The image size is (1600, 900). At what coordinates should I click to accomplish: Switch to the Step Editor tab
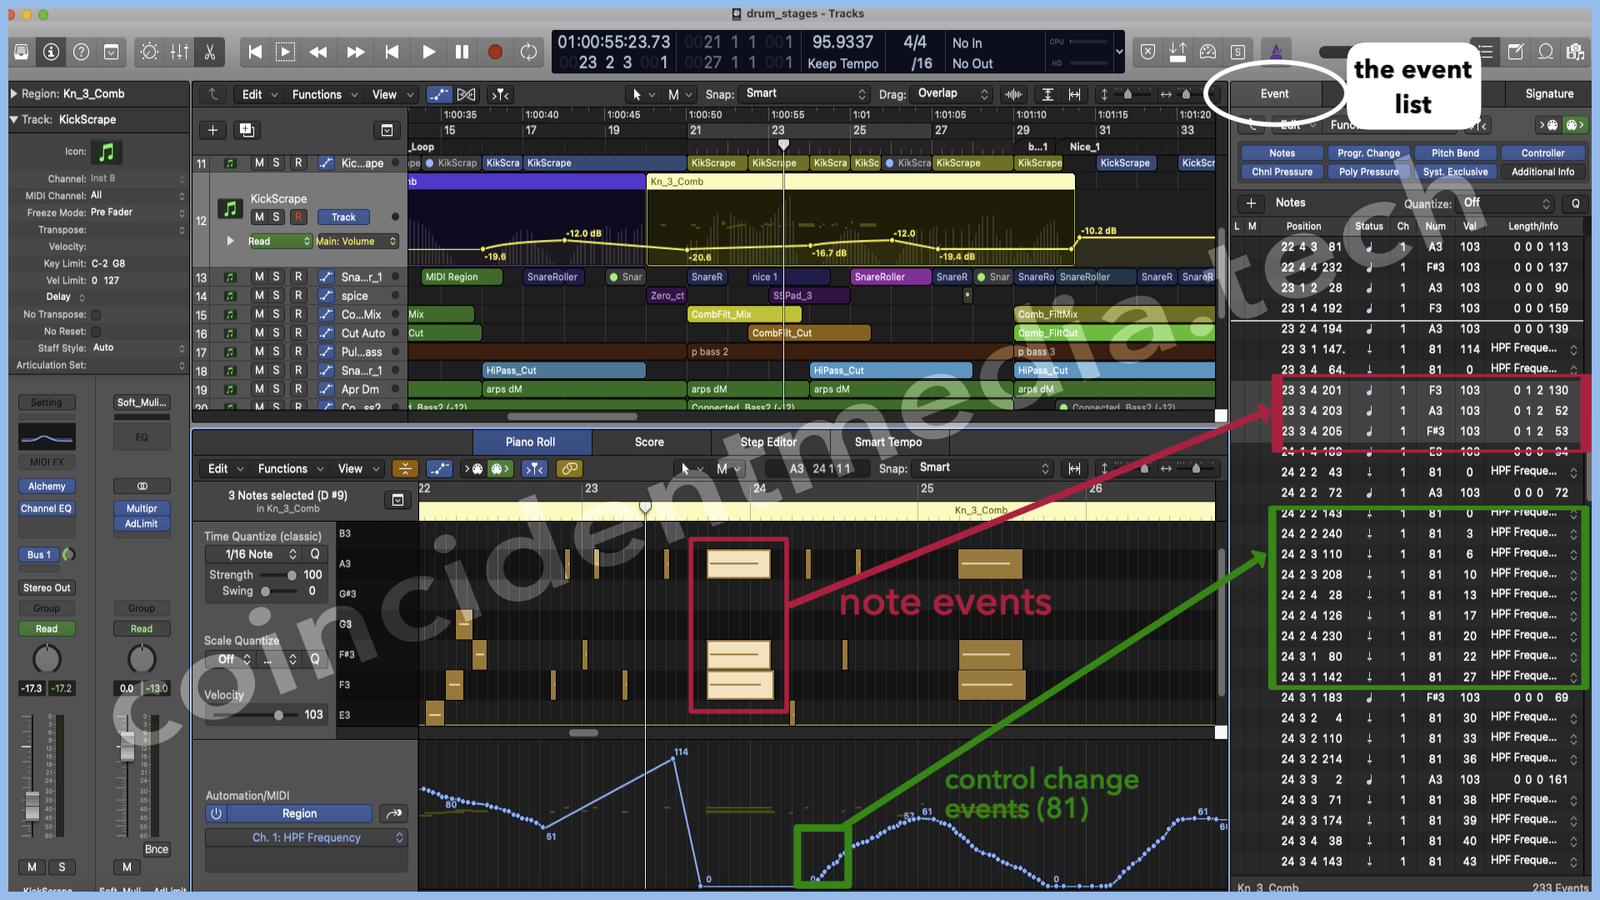768,442
